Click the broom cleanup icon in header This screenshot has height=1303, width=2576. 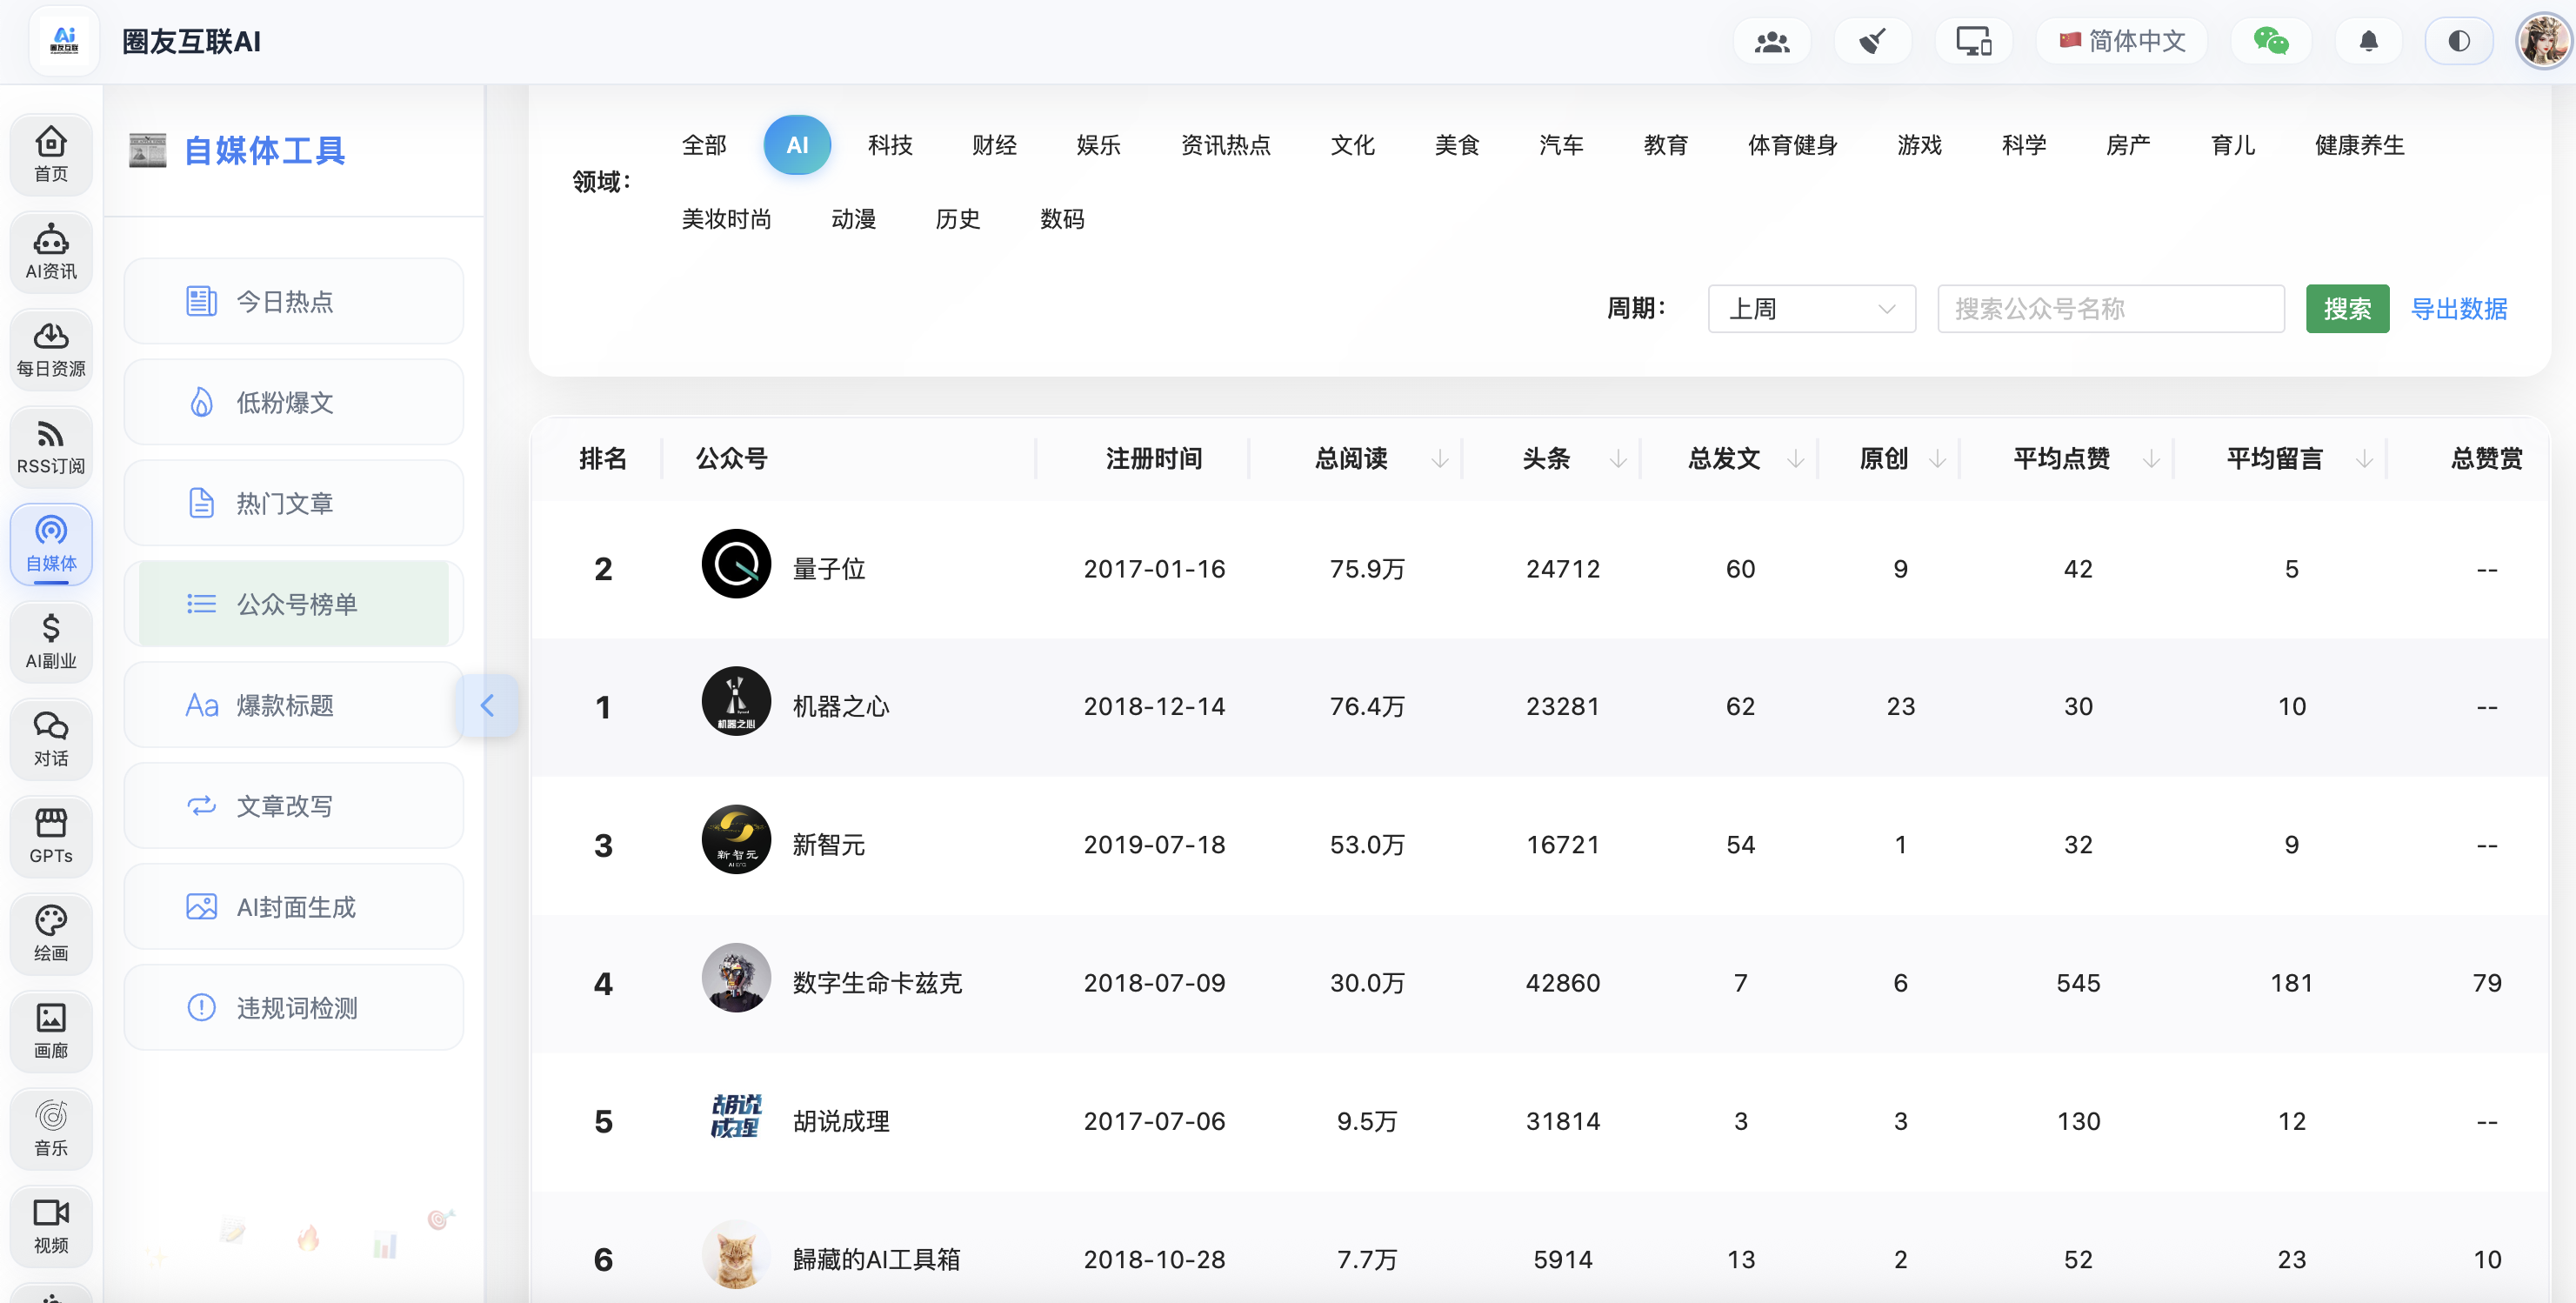(1872, 41)
